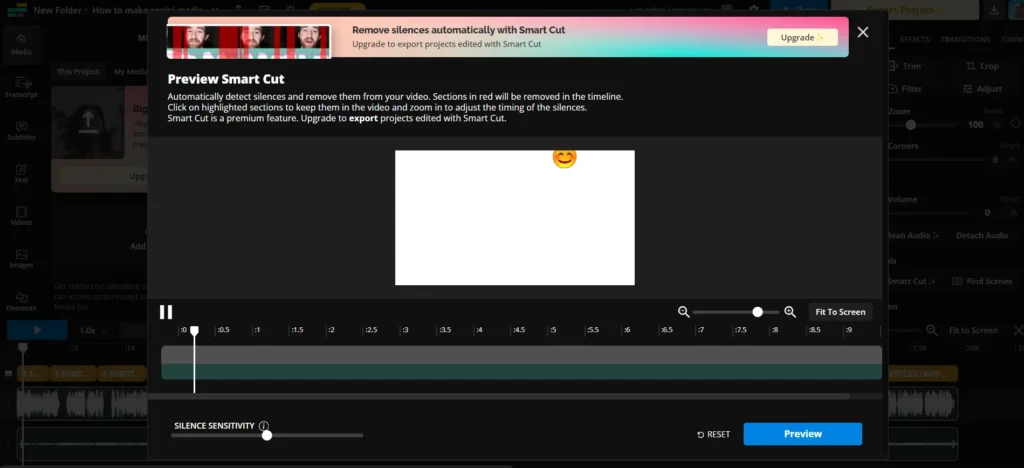Viewport: 1024px width, 468px height.
Task: Click the main timeline Fit to Screen
Action: point(973,330)
